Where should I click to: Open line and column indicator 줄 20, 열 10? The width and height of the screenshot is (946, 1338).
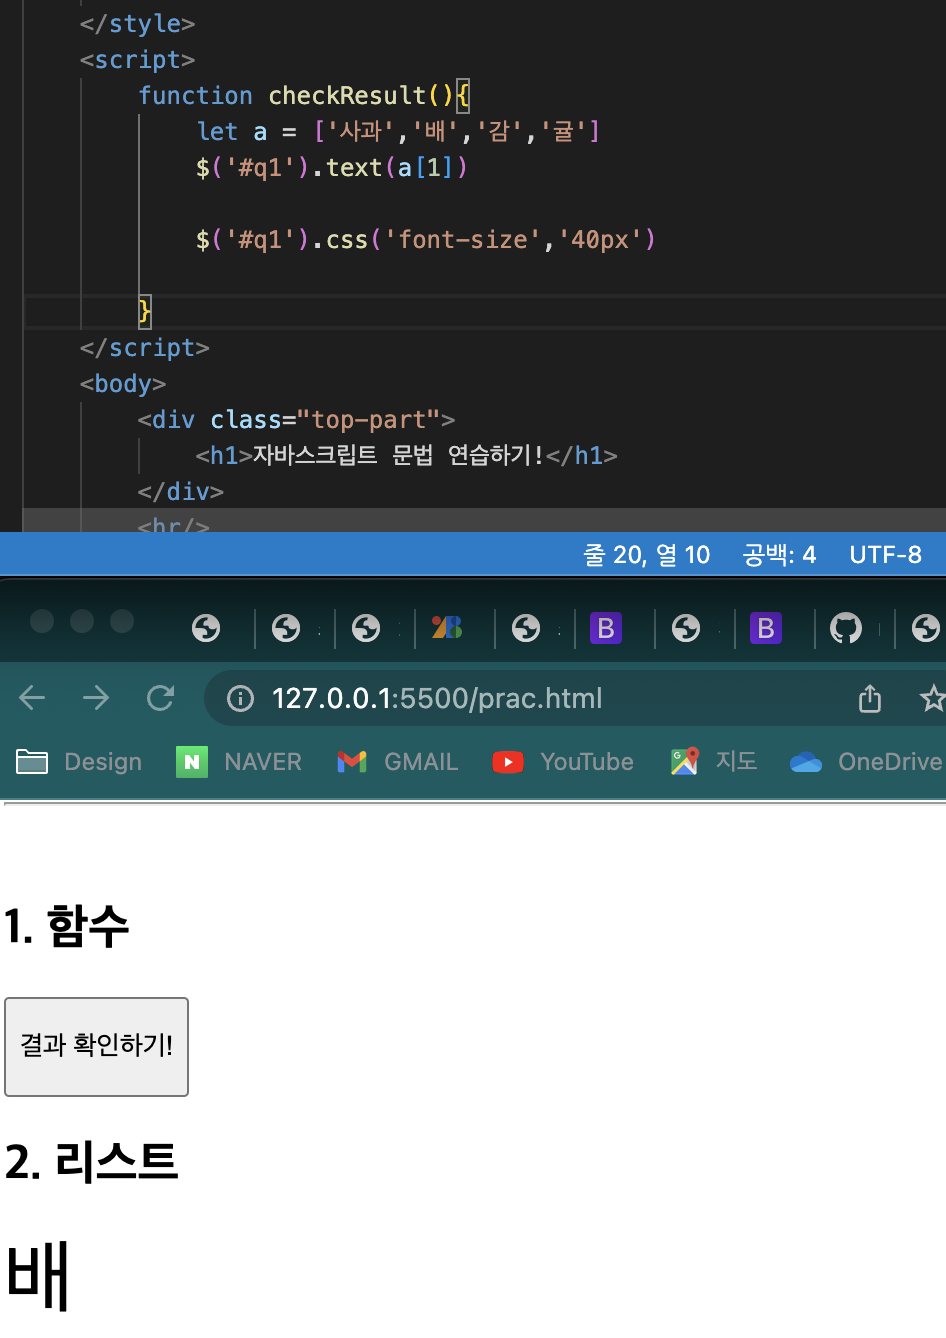(x=646, y=555)
